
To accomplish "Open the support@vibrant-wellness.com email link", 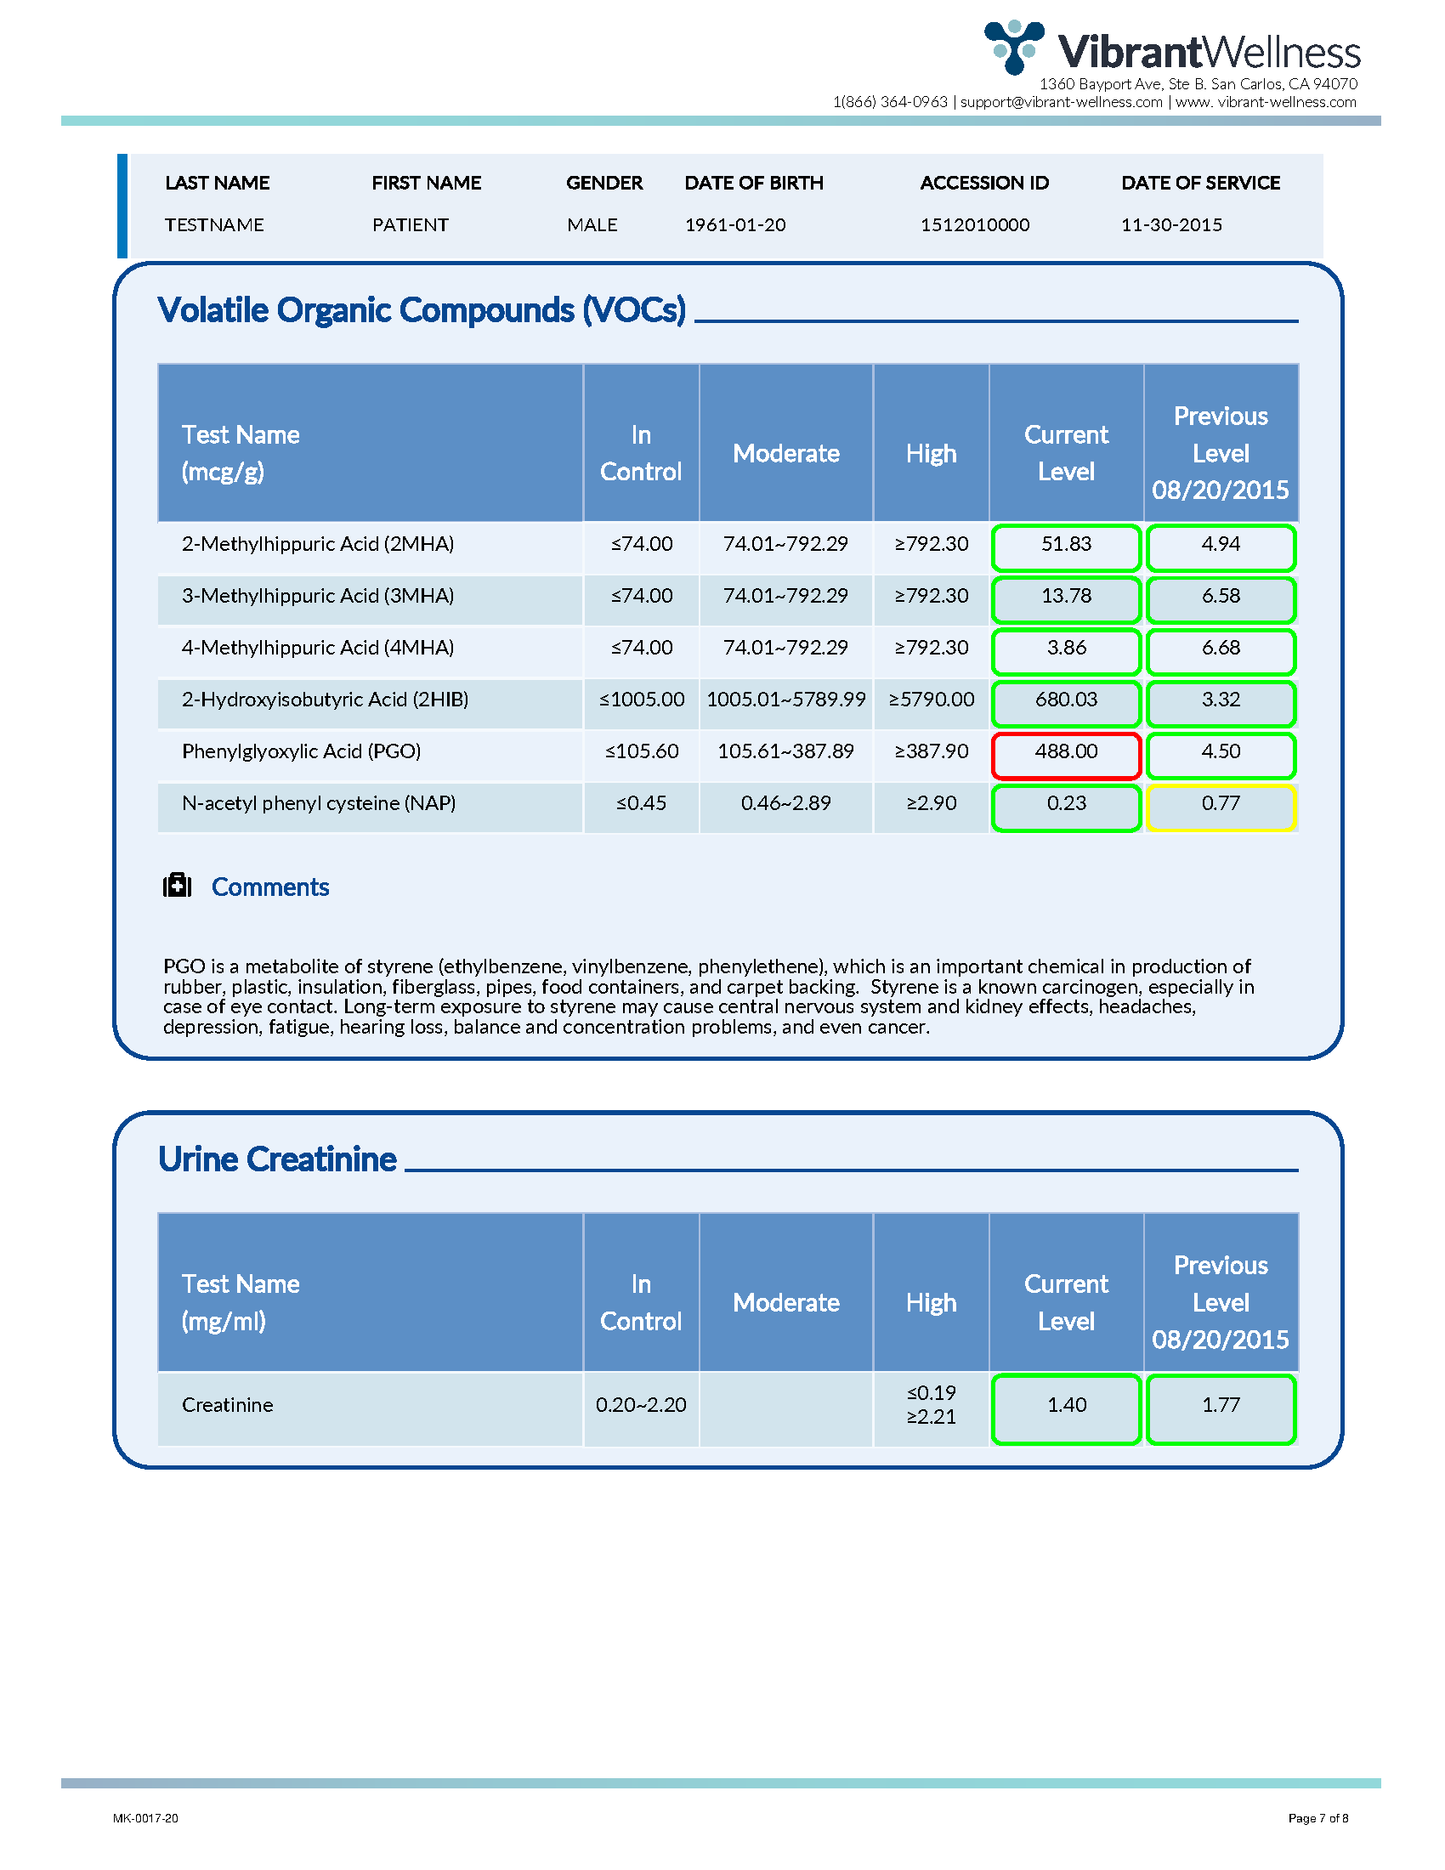I will pos(1061,102).
